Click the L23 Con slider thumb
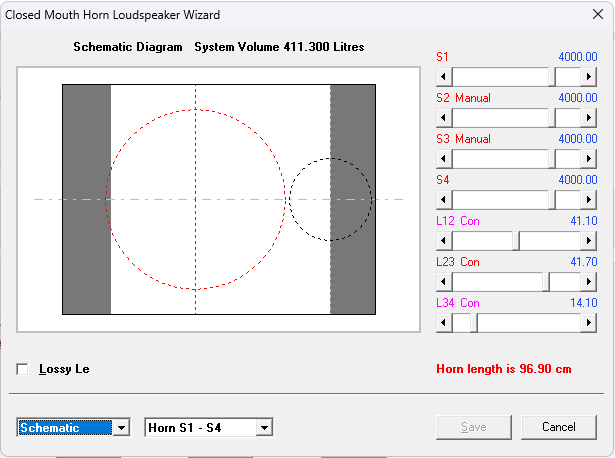 point(546,282)
